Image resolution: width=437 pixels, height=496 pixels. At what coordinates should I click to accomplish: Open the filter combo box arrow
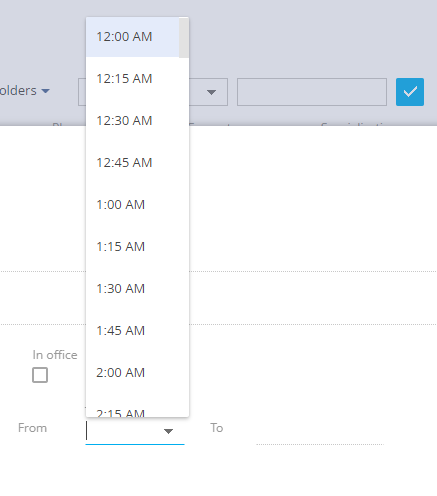211,92
